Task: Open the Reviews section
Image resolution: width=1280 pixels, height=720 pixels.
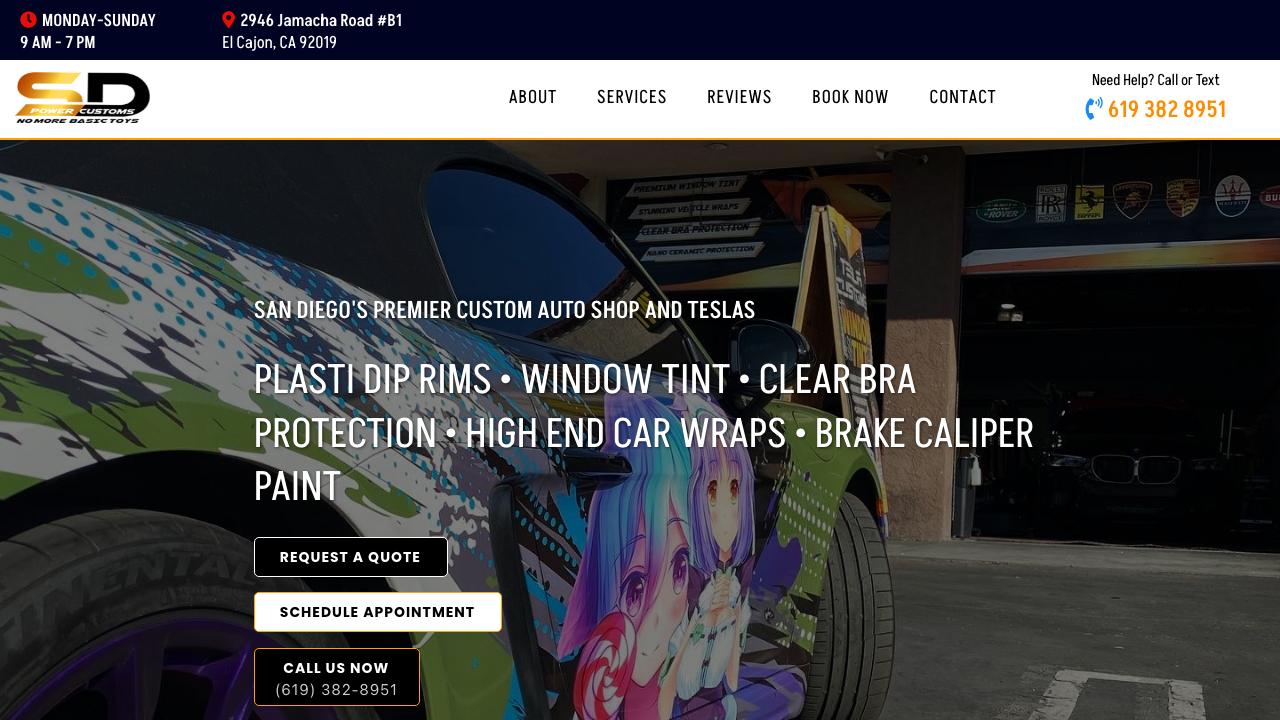Action: pos(739,97)
